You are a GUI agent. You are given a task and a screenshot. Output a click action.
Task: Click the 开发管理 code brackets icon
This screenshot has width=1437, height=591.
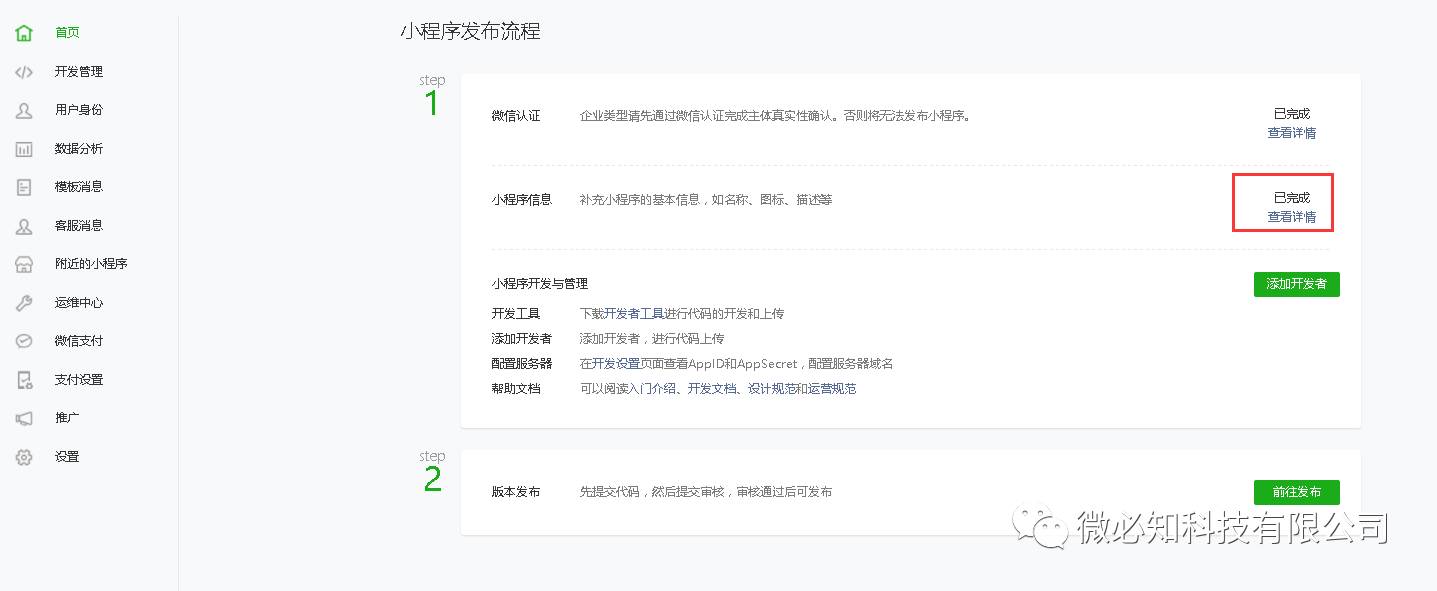(24, 72)
